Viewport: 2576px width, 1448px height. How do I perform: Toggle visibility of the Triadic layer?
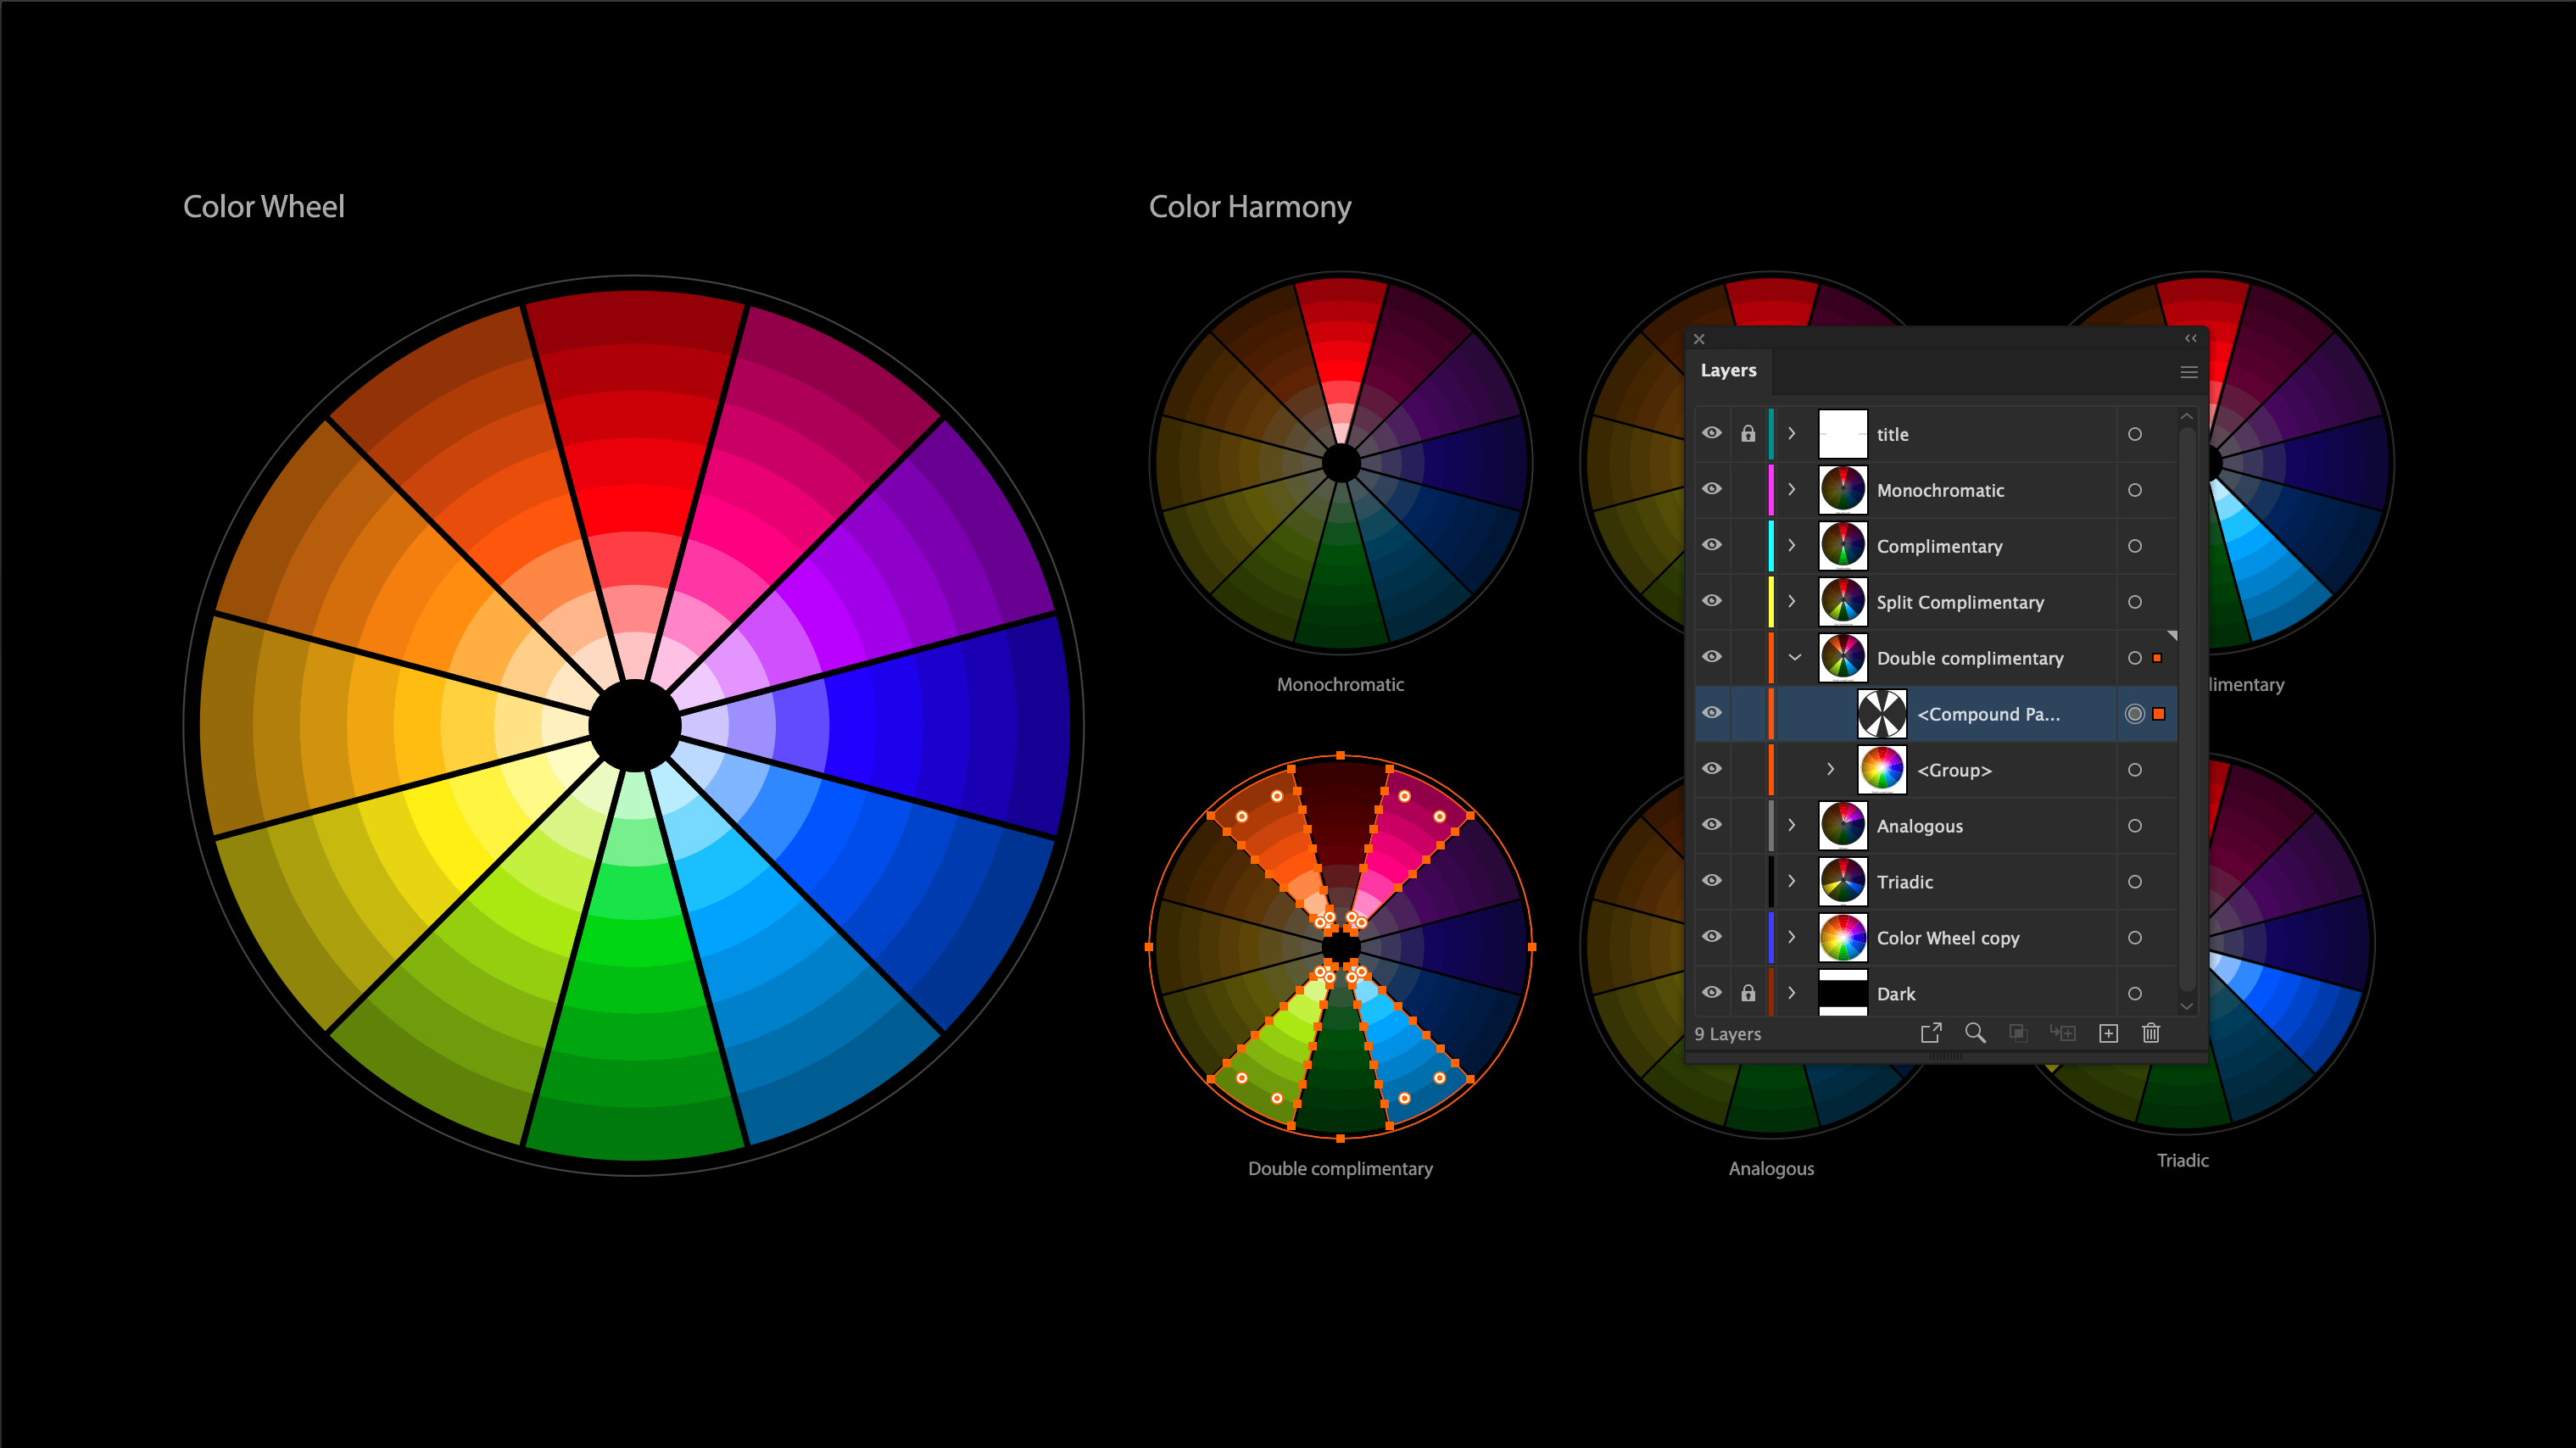tap(1712, 881)
